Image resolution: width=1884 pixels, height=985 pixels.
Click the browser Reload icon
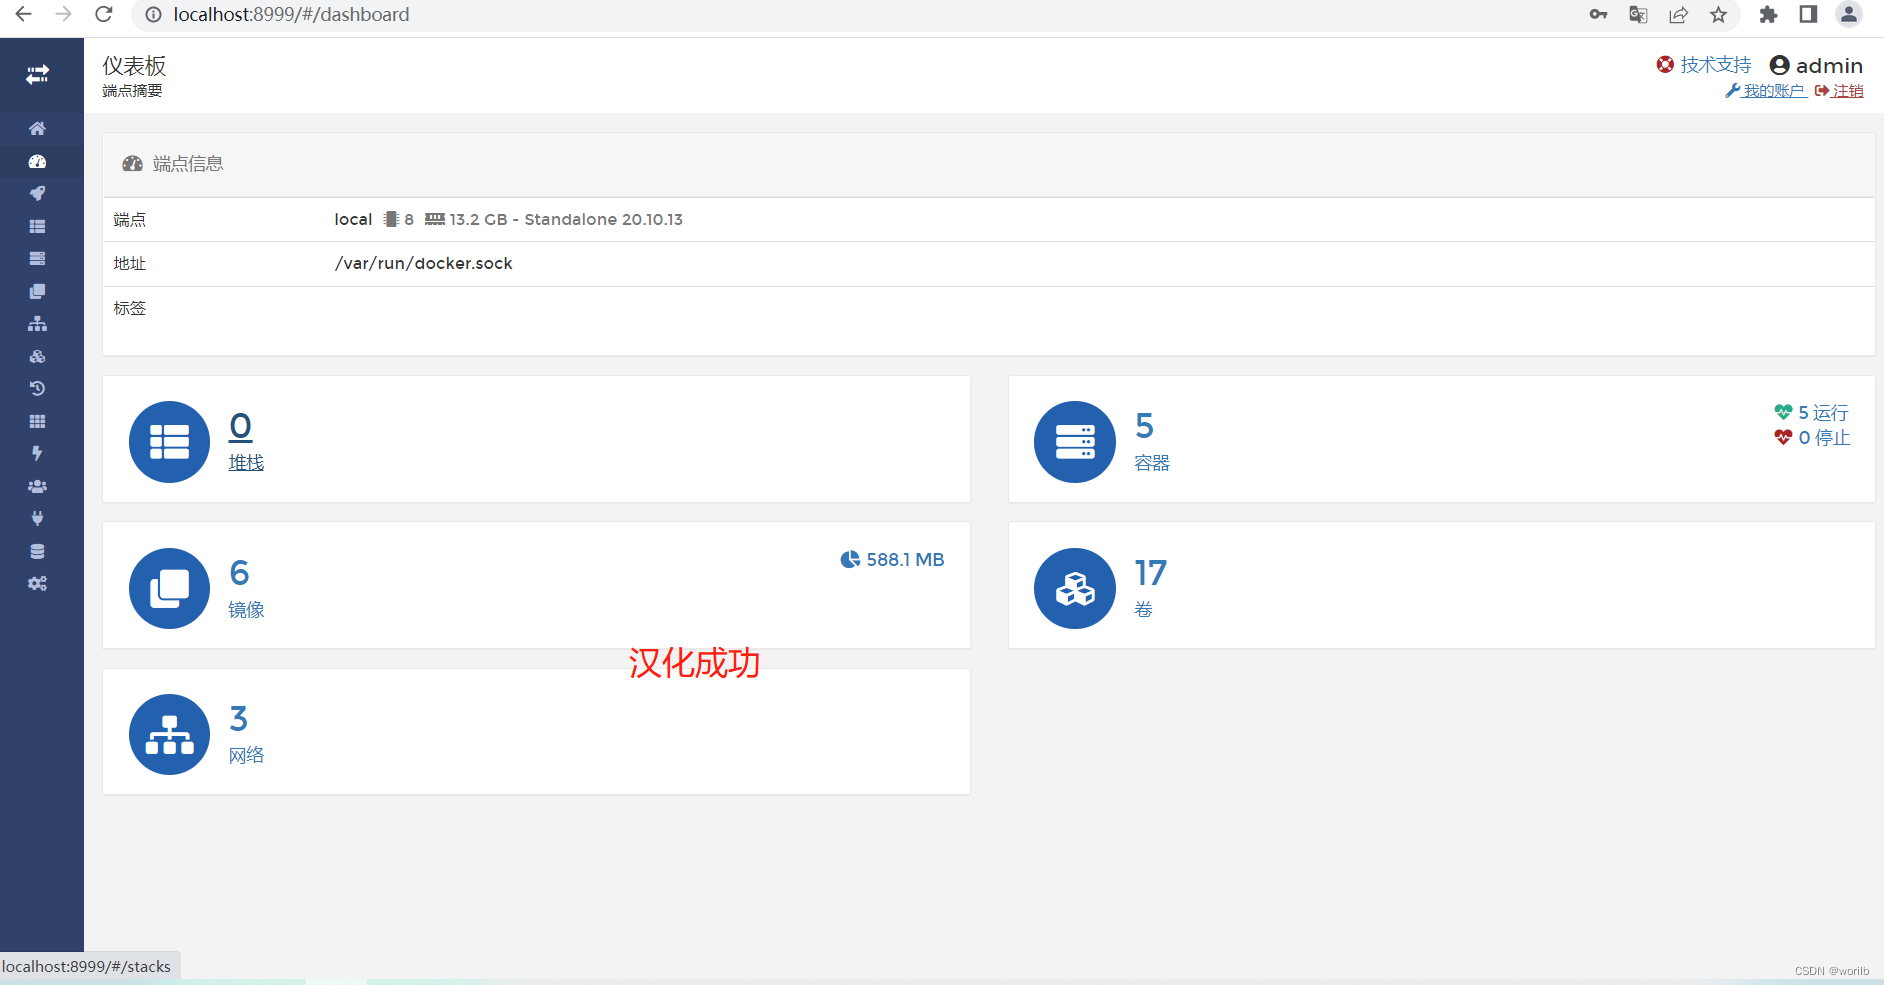coord(103,14)
